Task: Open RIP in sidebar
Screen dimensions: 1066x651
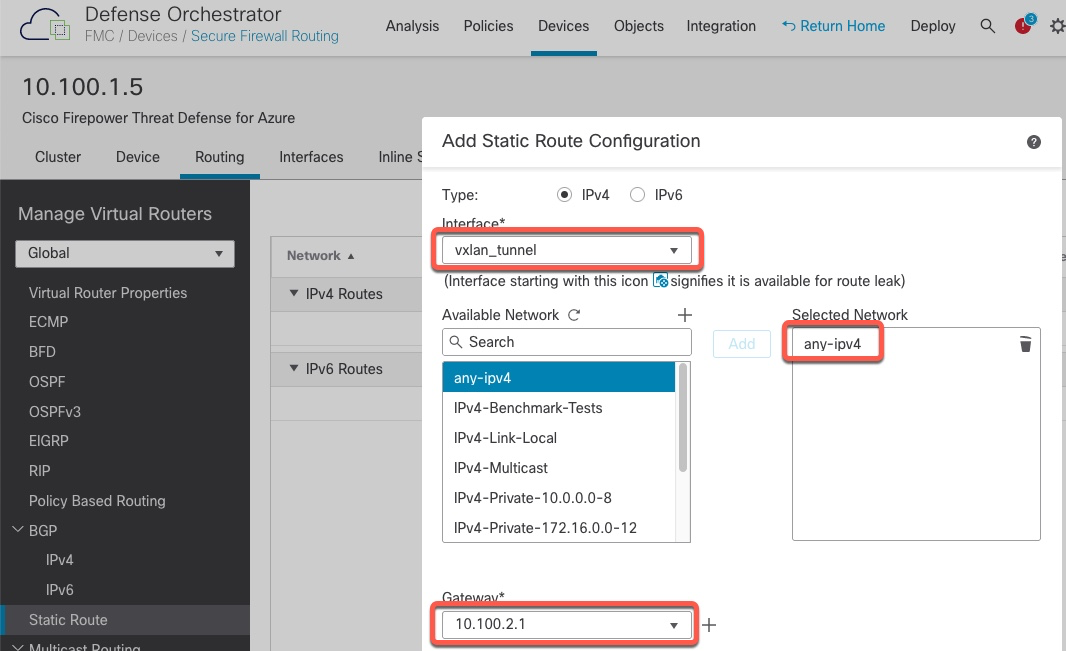Action: (x=39, y=471)
